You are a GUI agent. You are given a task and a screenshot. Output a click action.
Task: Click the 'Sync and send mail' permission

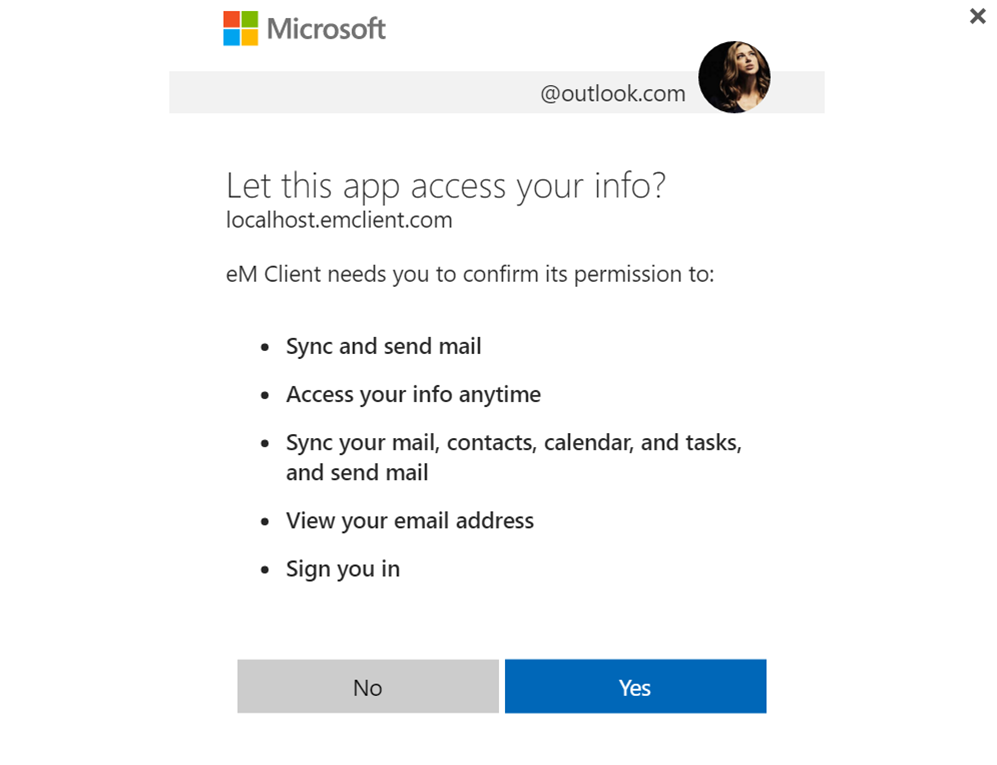(383, 347)
